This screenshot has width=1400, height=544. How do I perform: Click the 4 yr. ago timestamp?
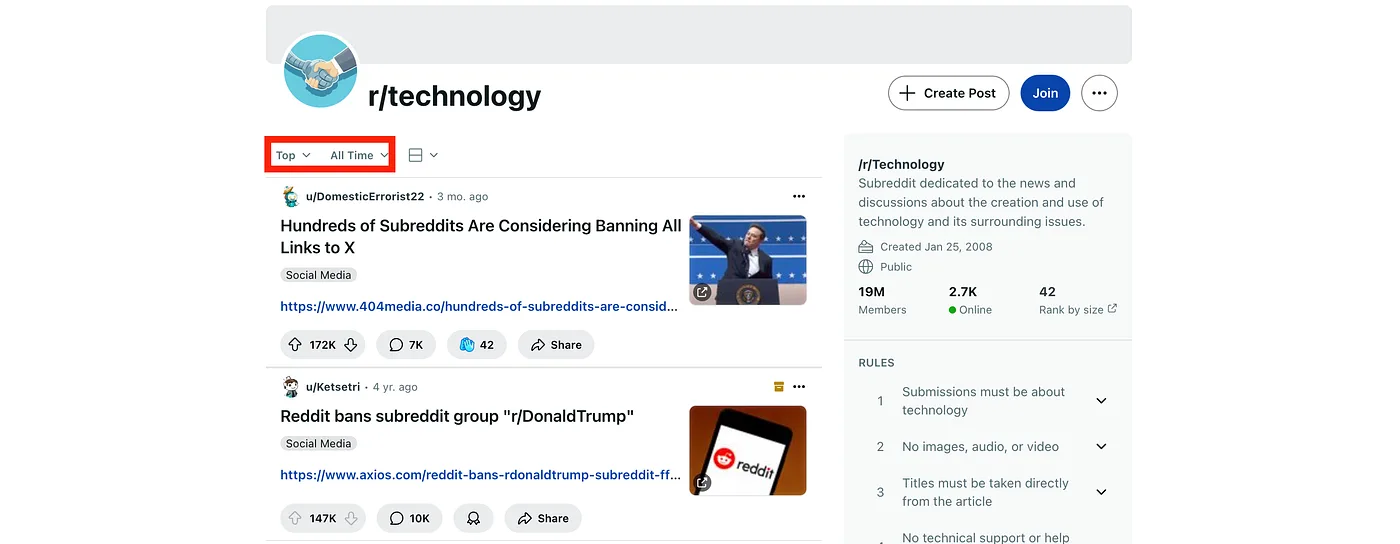[x=395, y=387]
